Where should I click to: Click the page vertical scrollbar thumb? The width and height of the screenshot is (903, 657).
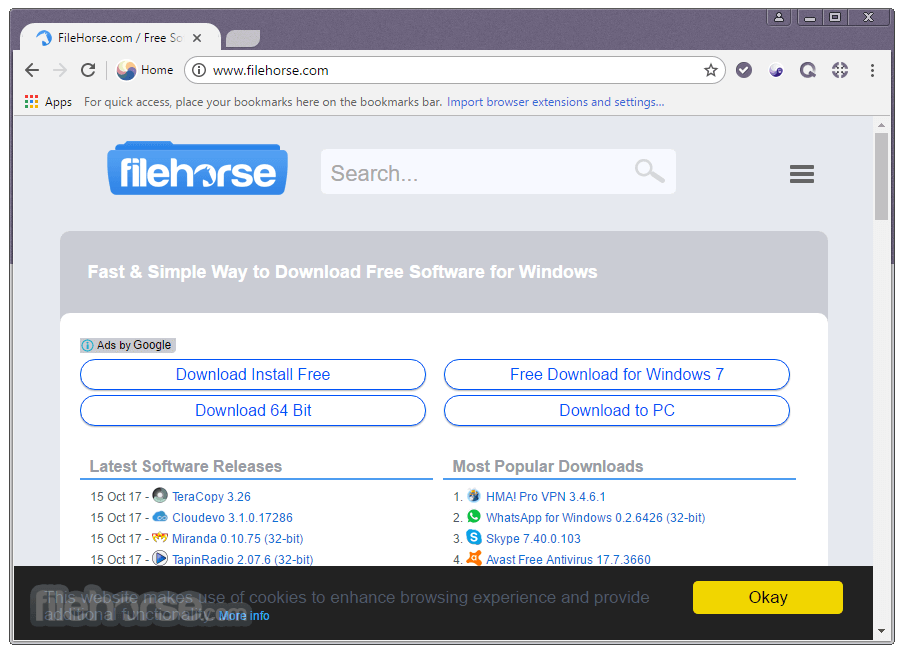881,176
